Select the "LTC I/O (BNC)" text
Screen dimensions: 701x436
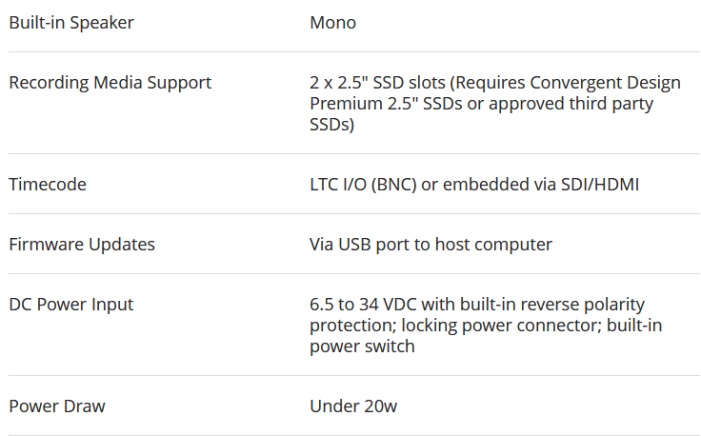tap(361, 186)
